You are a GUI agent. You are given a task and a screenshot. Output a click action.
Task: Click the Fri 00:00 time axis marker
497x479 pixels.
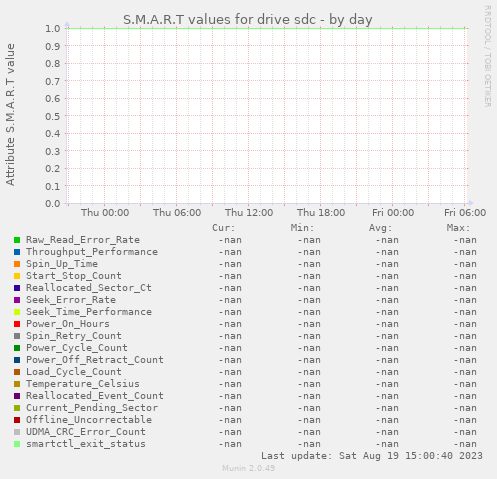tap(393, 213)
